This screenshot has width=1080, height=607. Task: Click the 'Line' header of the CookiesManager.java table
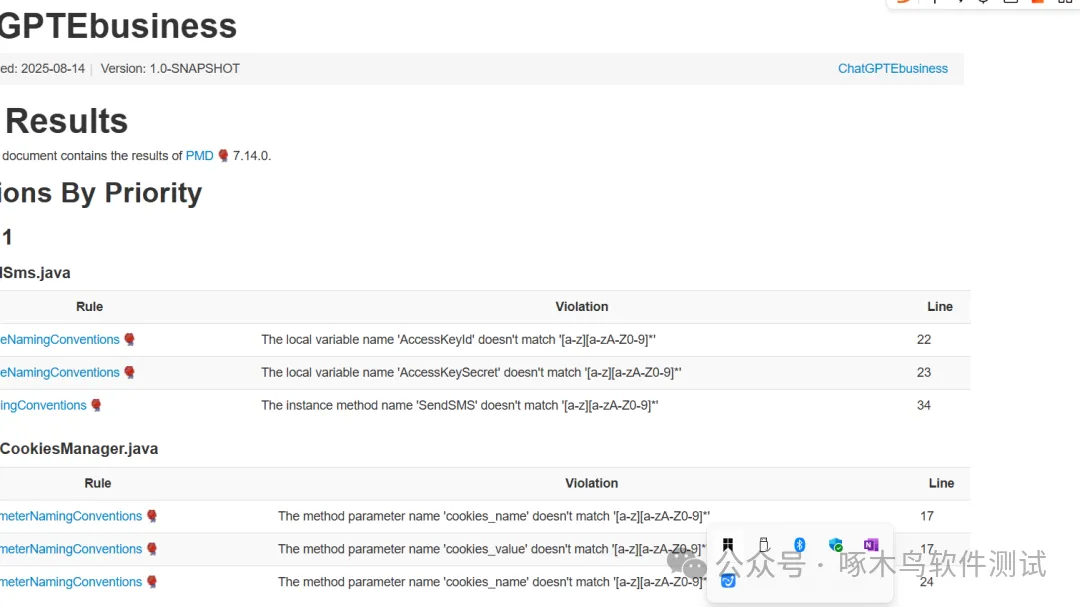click(x=942, y=484)
